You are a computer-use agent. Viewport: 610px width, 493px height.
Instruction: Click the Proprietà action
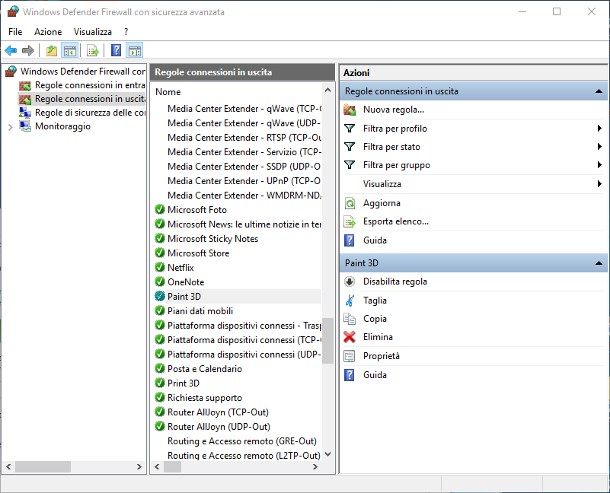(381, 356)
